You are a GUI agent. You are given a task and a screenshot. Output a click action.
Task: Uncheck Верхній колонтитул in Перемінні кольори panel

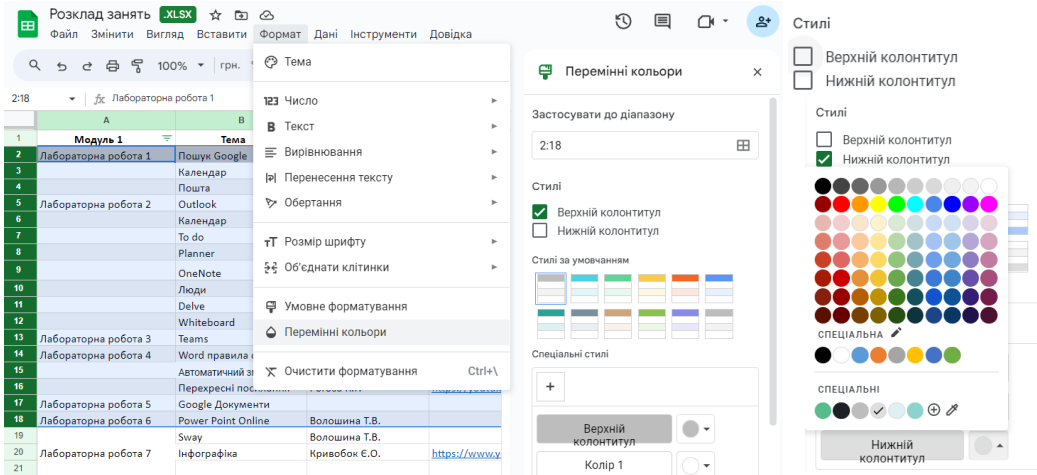point(540,212)
